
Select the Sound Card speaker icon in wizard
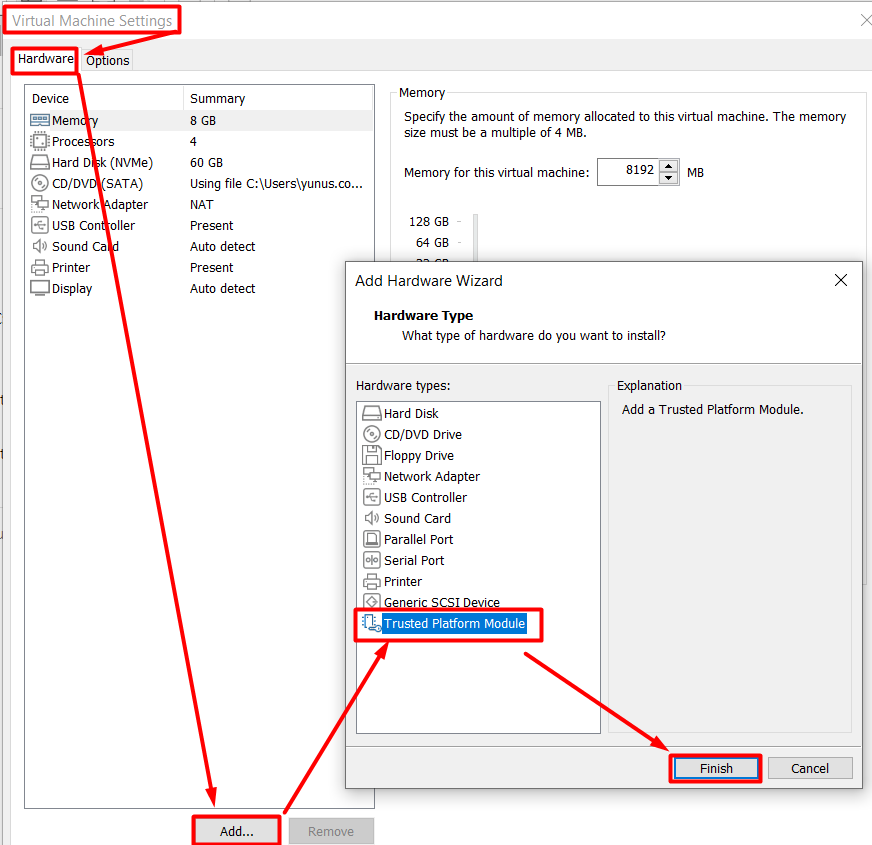[x=371, y=518]
